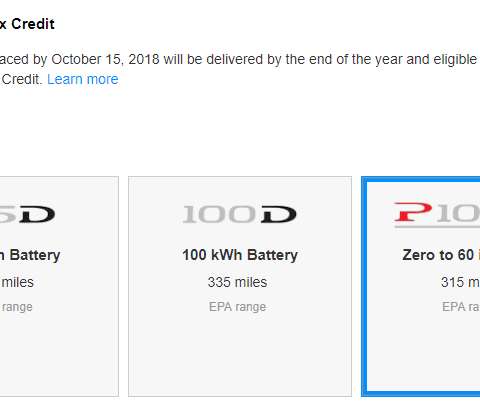Screen dimensions: 480x412
Task: Click the 100 kWh Battery heading
Action: [x=240, y=255]
